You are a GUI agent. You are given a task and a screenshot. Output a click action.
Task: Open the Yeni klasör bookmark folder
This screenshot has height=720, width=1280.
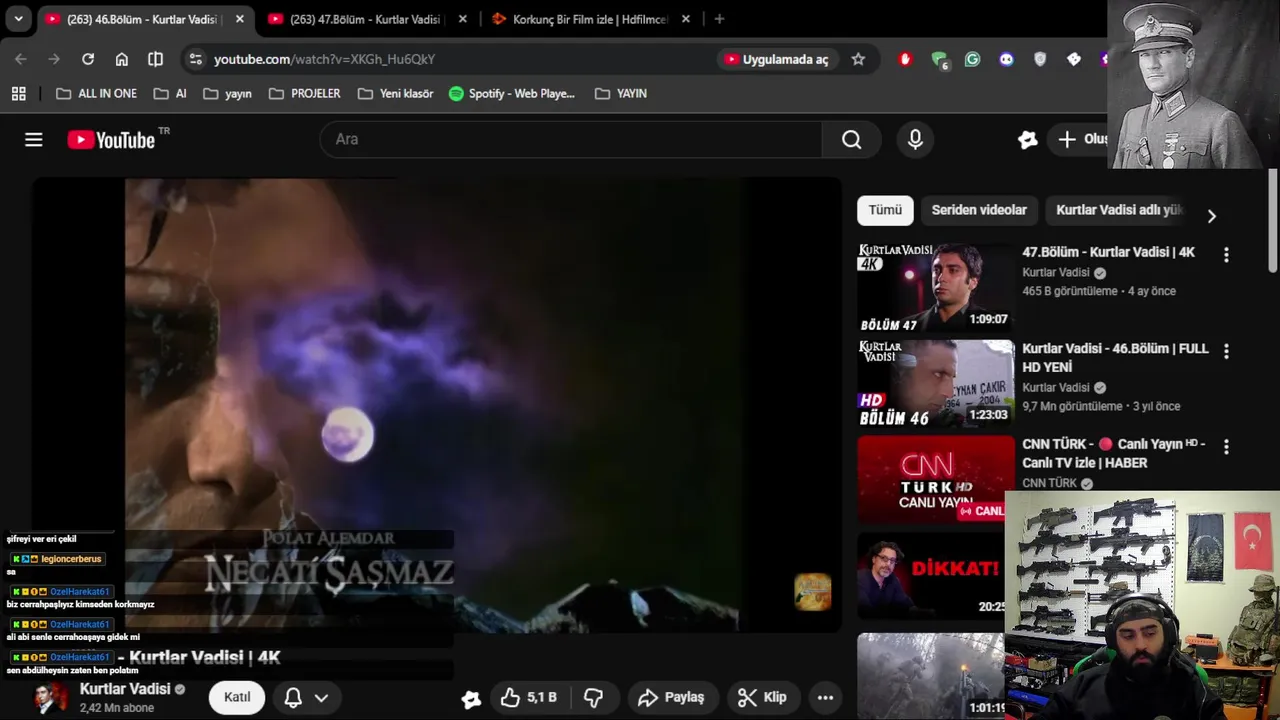click(x=396, y=93)
